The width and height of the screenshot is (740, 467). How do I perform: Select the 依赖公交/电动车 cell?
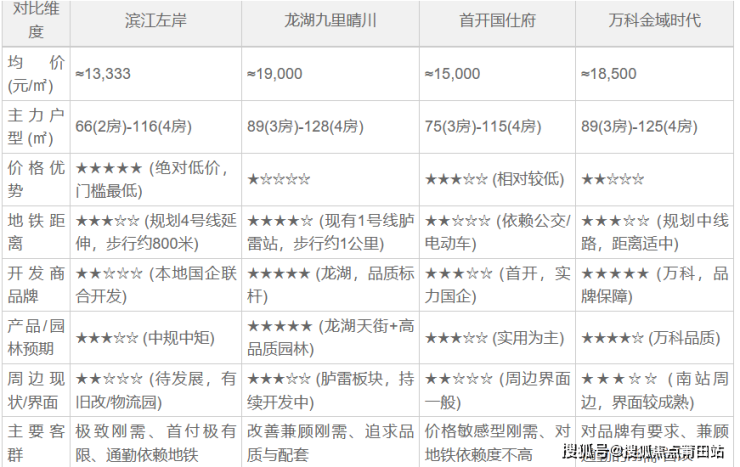point(497,232)
